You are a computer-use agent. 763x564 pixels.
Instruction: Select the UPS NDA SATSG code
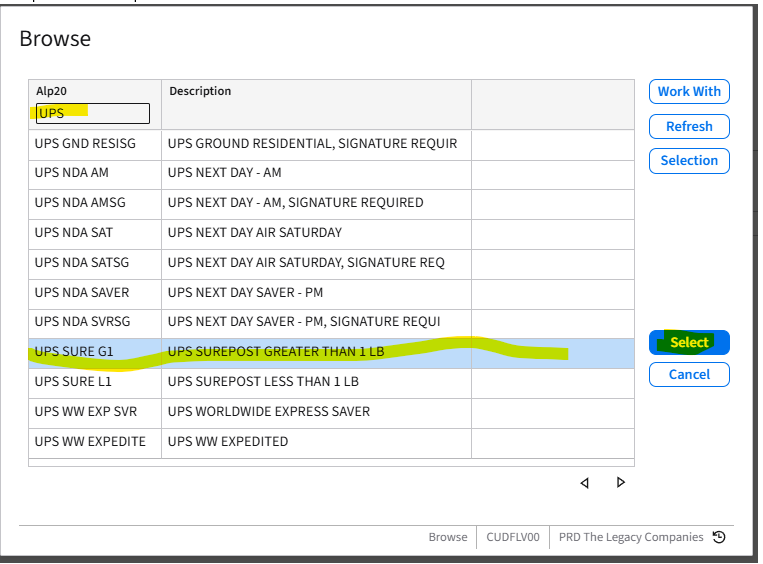[x=82, y=263]
